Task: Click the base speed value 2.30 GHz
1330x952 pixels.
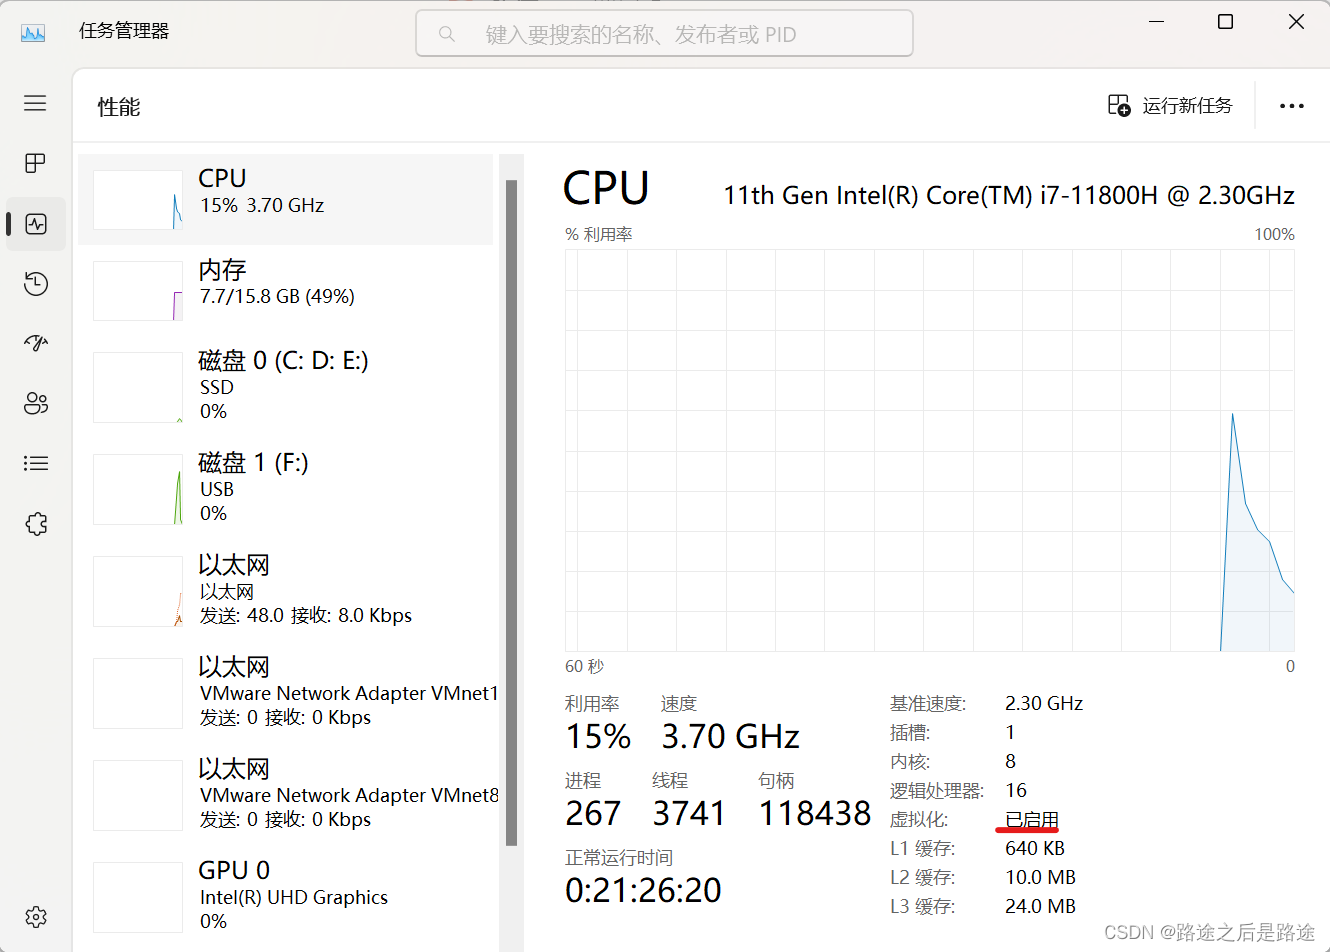Action: point(1044,703)
